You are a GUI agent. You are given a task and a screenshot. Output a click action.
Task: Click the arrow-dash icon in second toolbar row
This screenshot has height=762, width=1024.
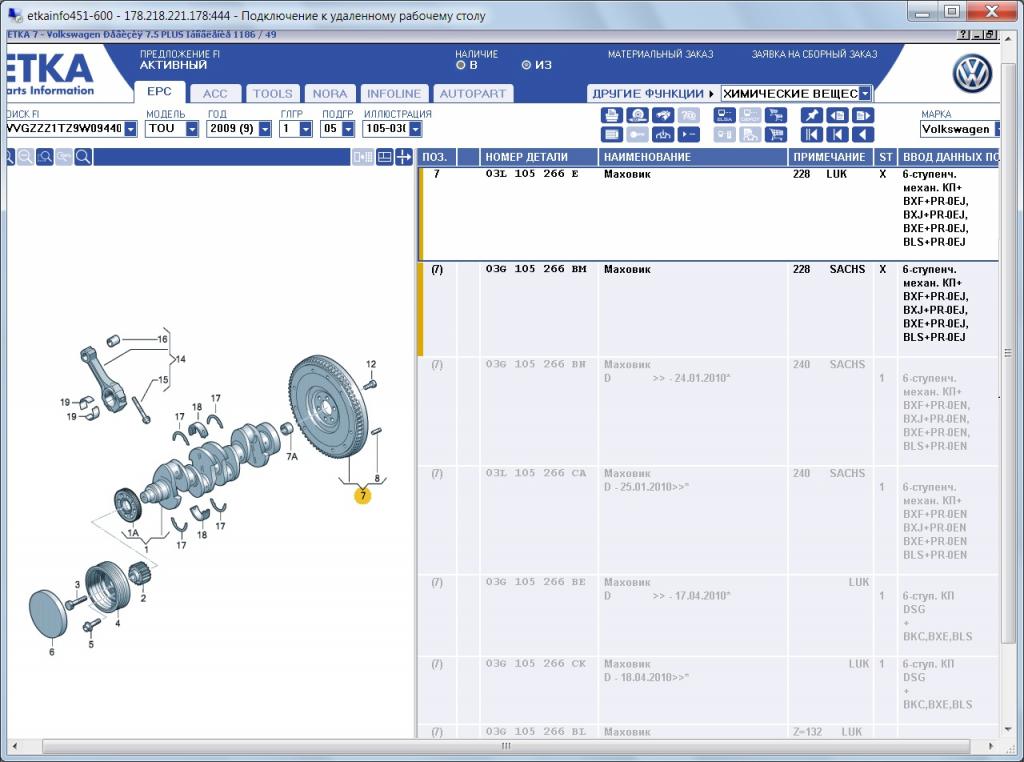coord(688,135)
